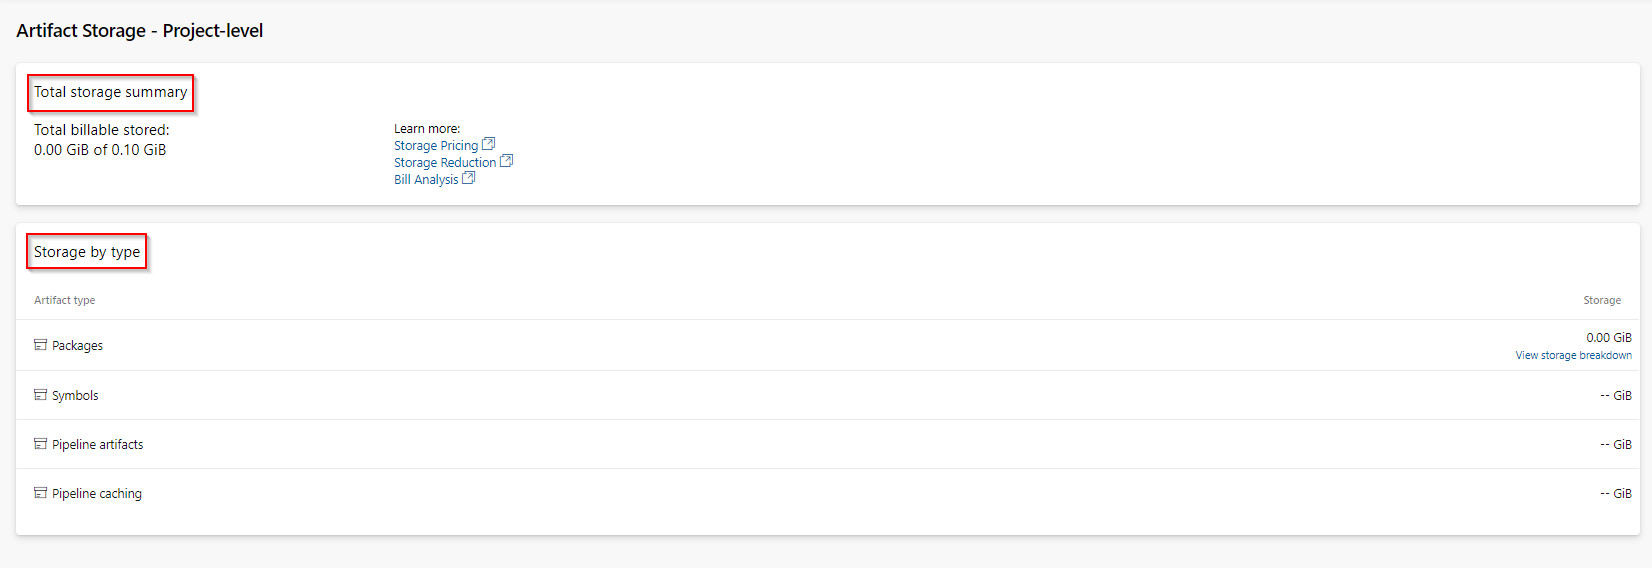Select the Pipeline artifacts row label

coord(97,445)
